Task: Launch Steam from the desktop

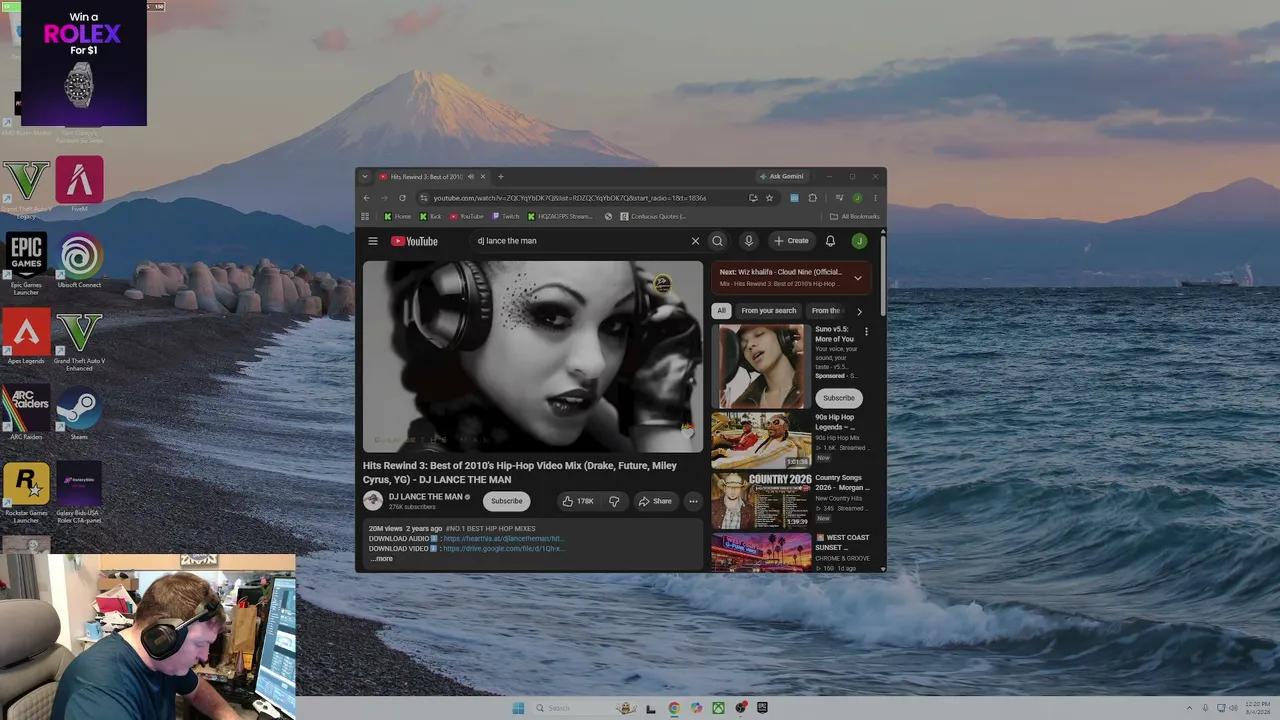Action: (79, 413)
